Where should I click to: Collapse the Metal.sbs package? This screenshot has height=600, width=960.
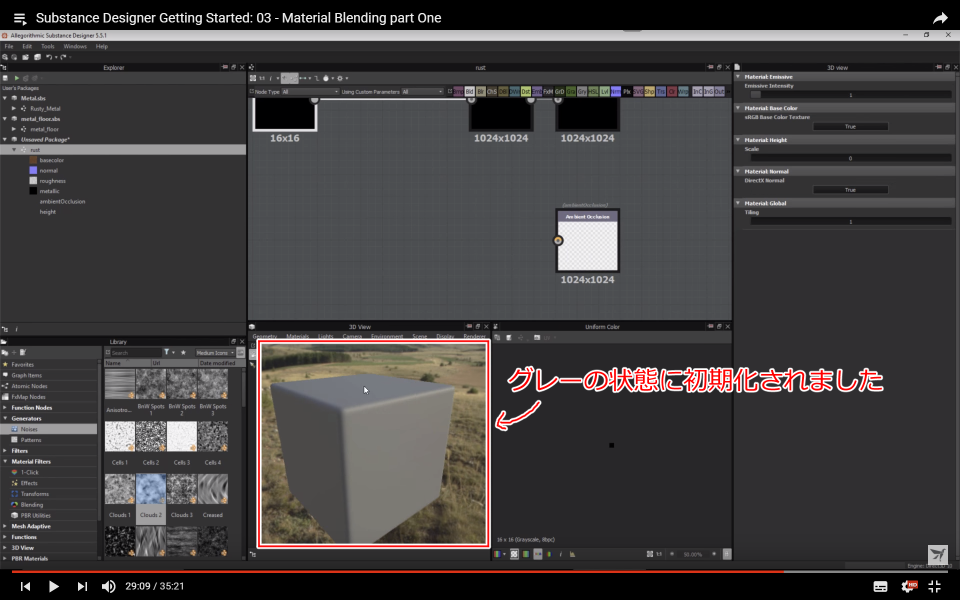6,98
